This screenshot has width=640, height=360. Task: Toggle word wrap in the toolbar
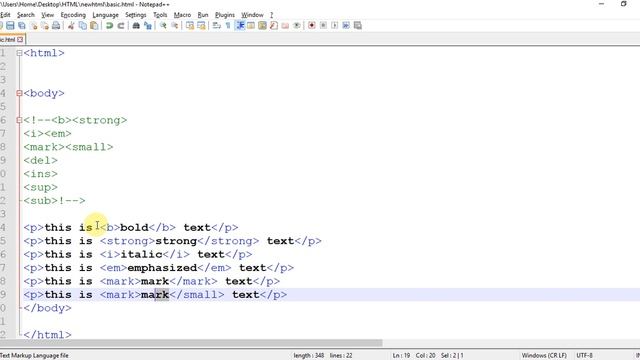point(217,26)
